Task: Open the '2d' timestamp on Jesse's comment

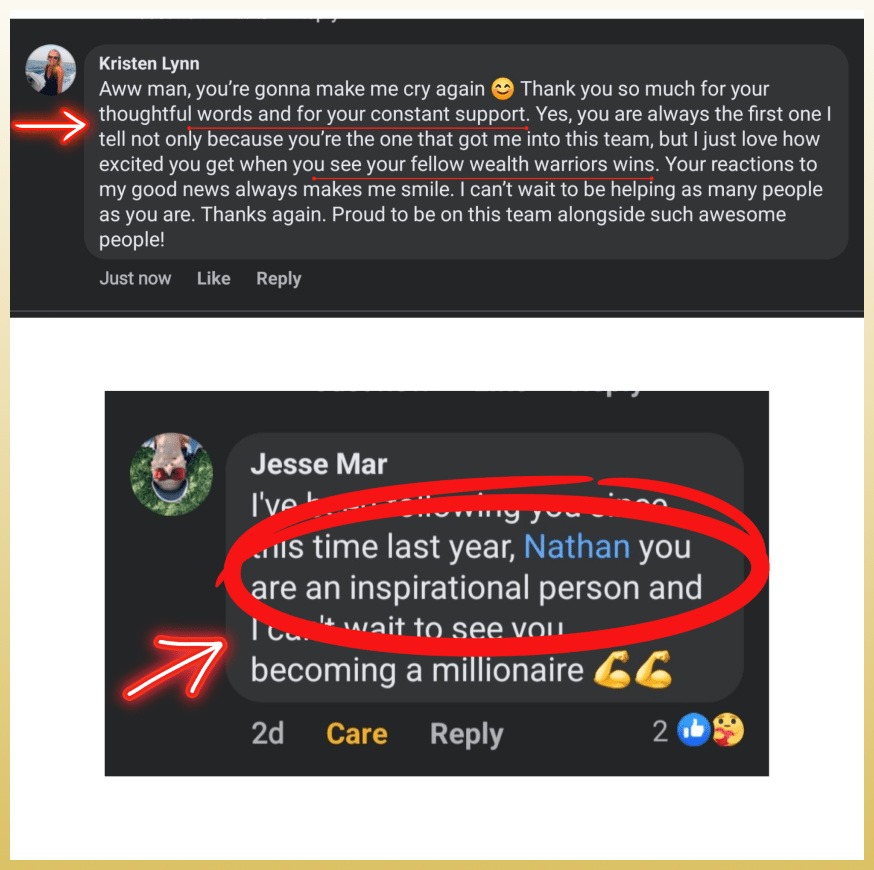Action: 268,733
